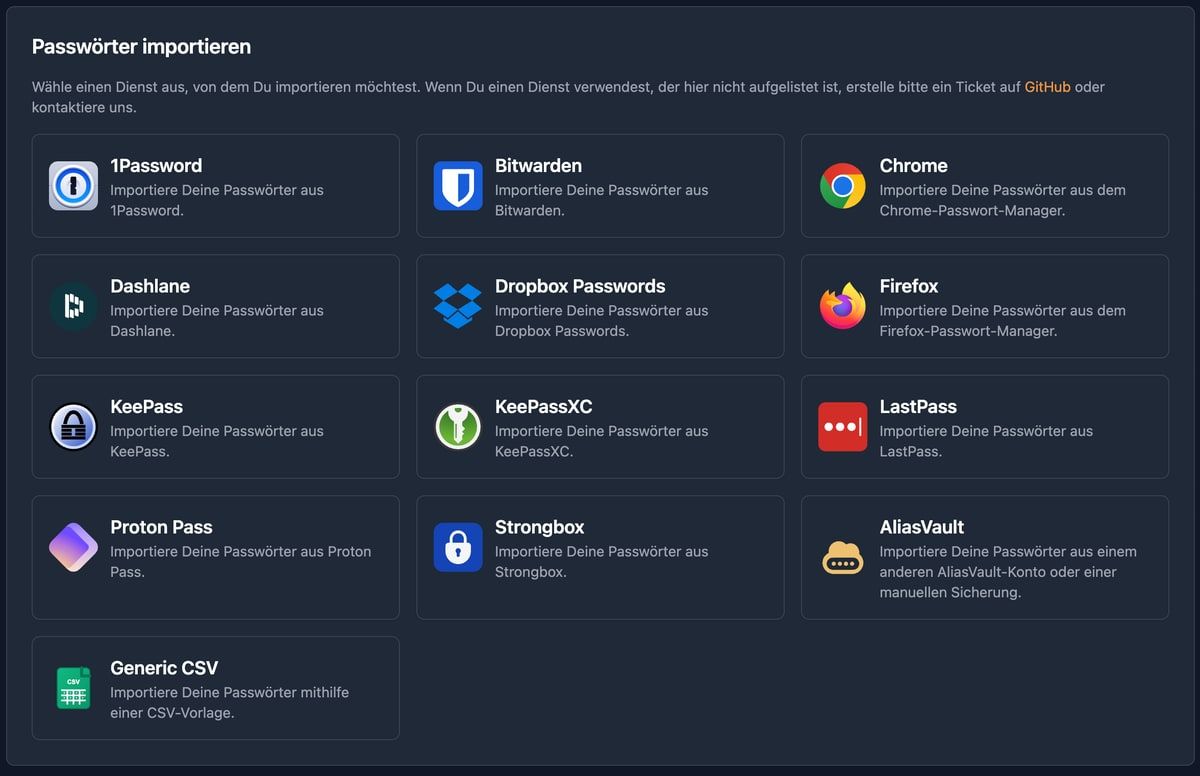Choose the Dashlane logo icon
The height and width of the screenshot is (776, 1200).
point(73,306)
